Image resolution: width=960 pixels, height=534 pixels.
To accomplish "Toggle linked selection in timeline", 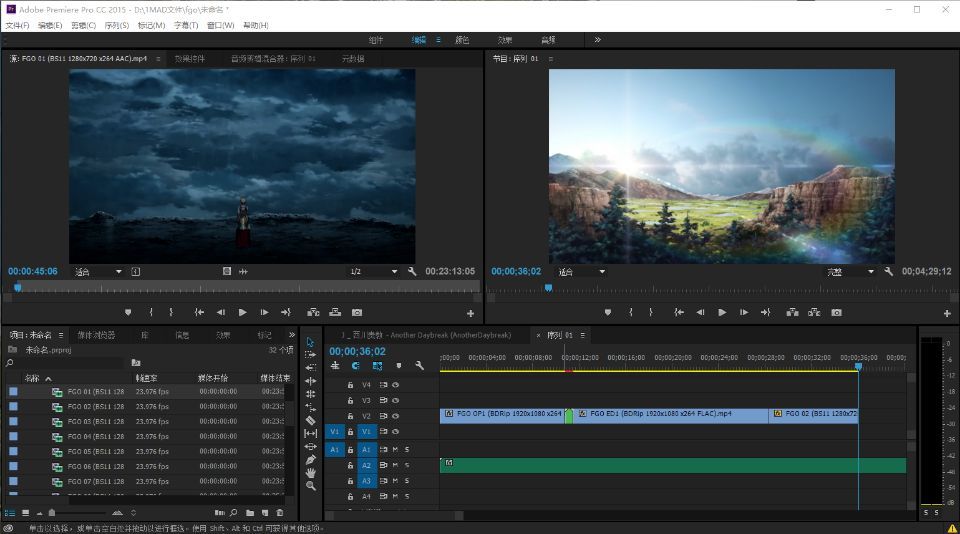I will [377, 366].
